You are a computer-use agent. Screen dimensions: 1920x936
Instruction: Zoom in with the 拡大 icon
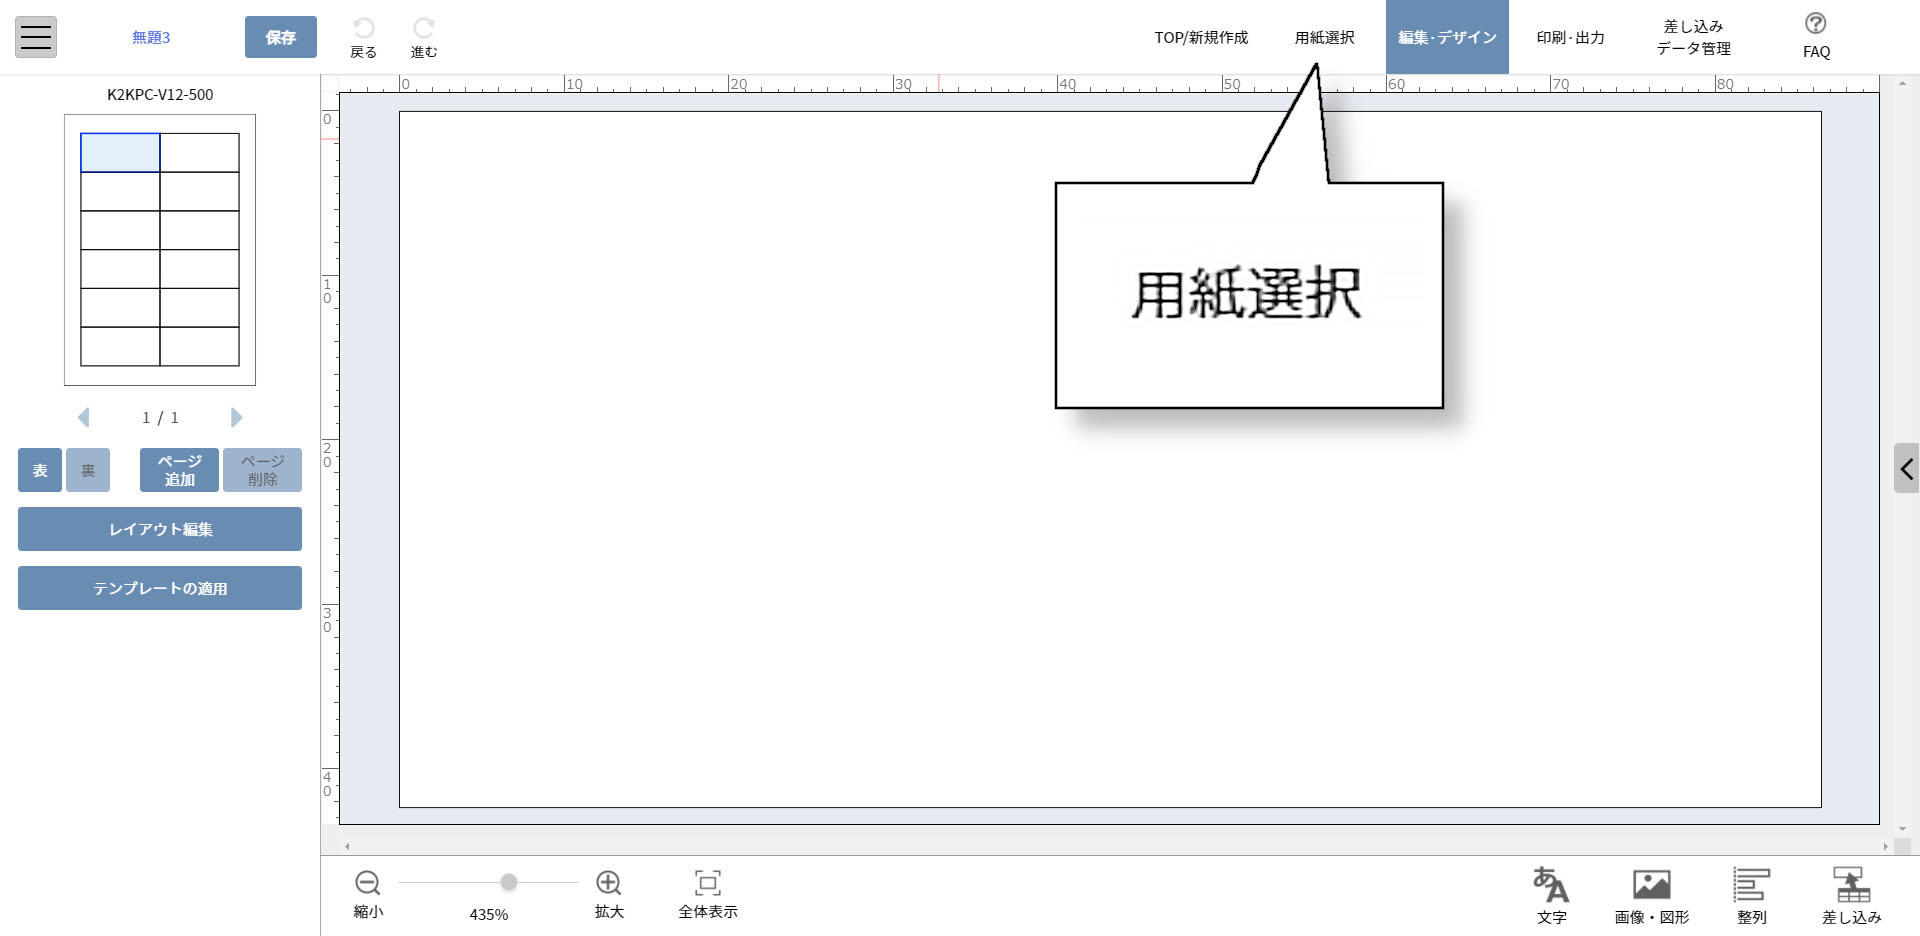click(608, 884)
